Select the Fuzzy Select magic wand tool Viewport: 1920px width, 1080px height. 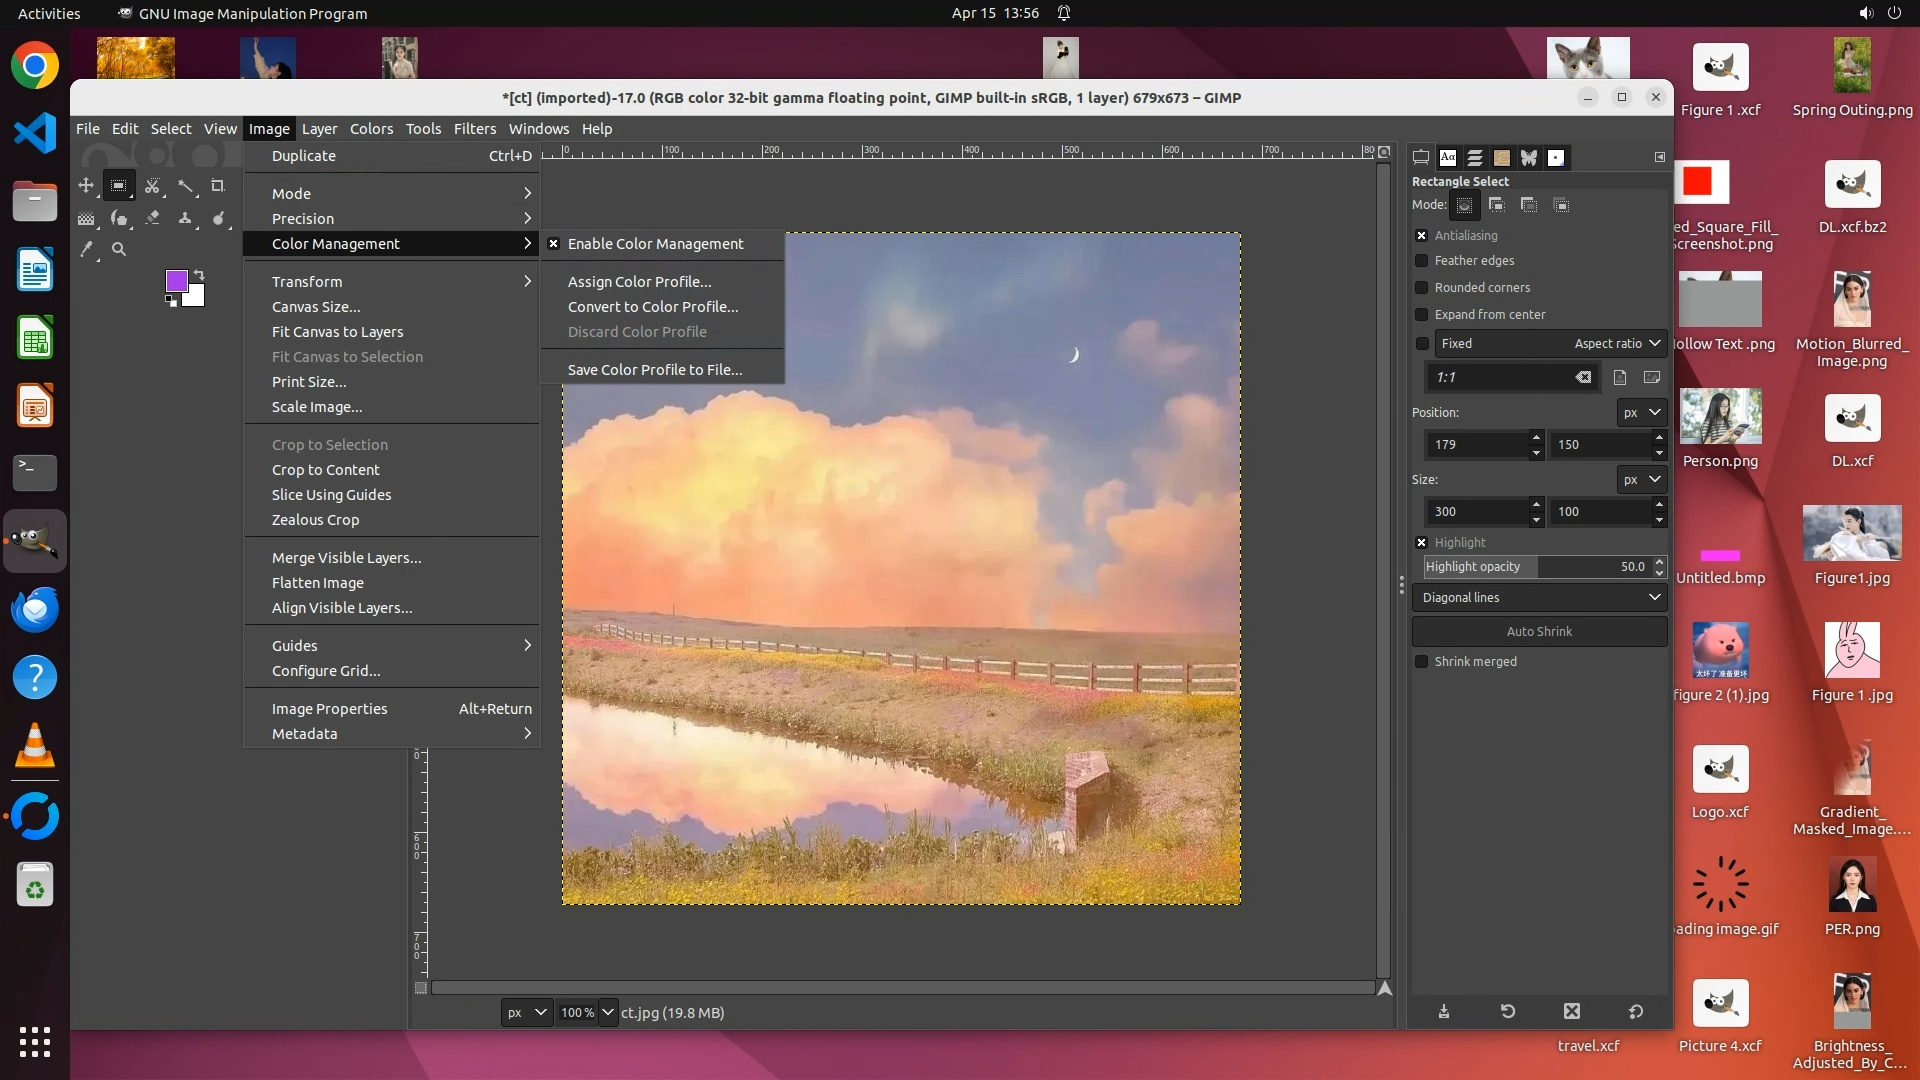point(185,186)
